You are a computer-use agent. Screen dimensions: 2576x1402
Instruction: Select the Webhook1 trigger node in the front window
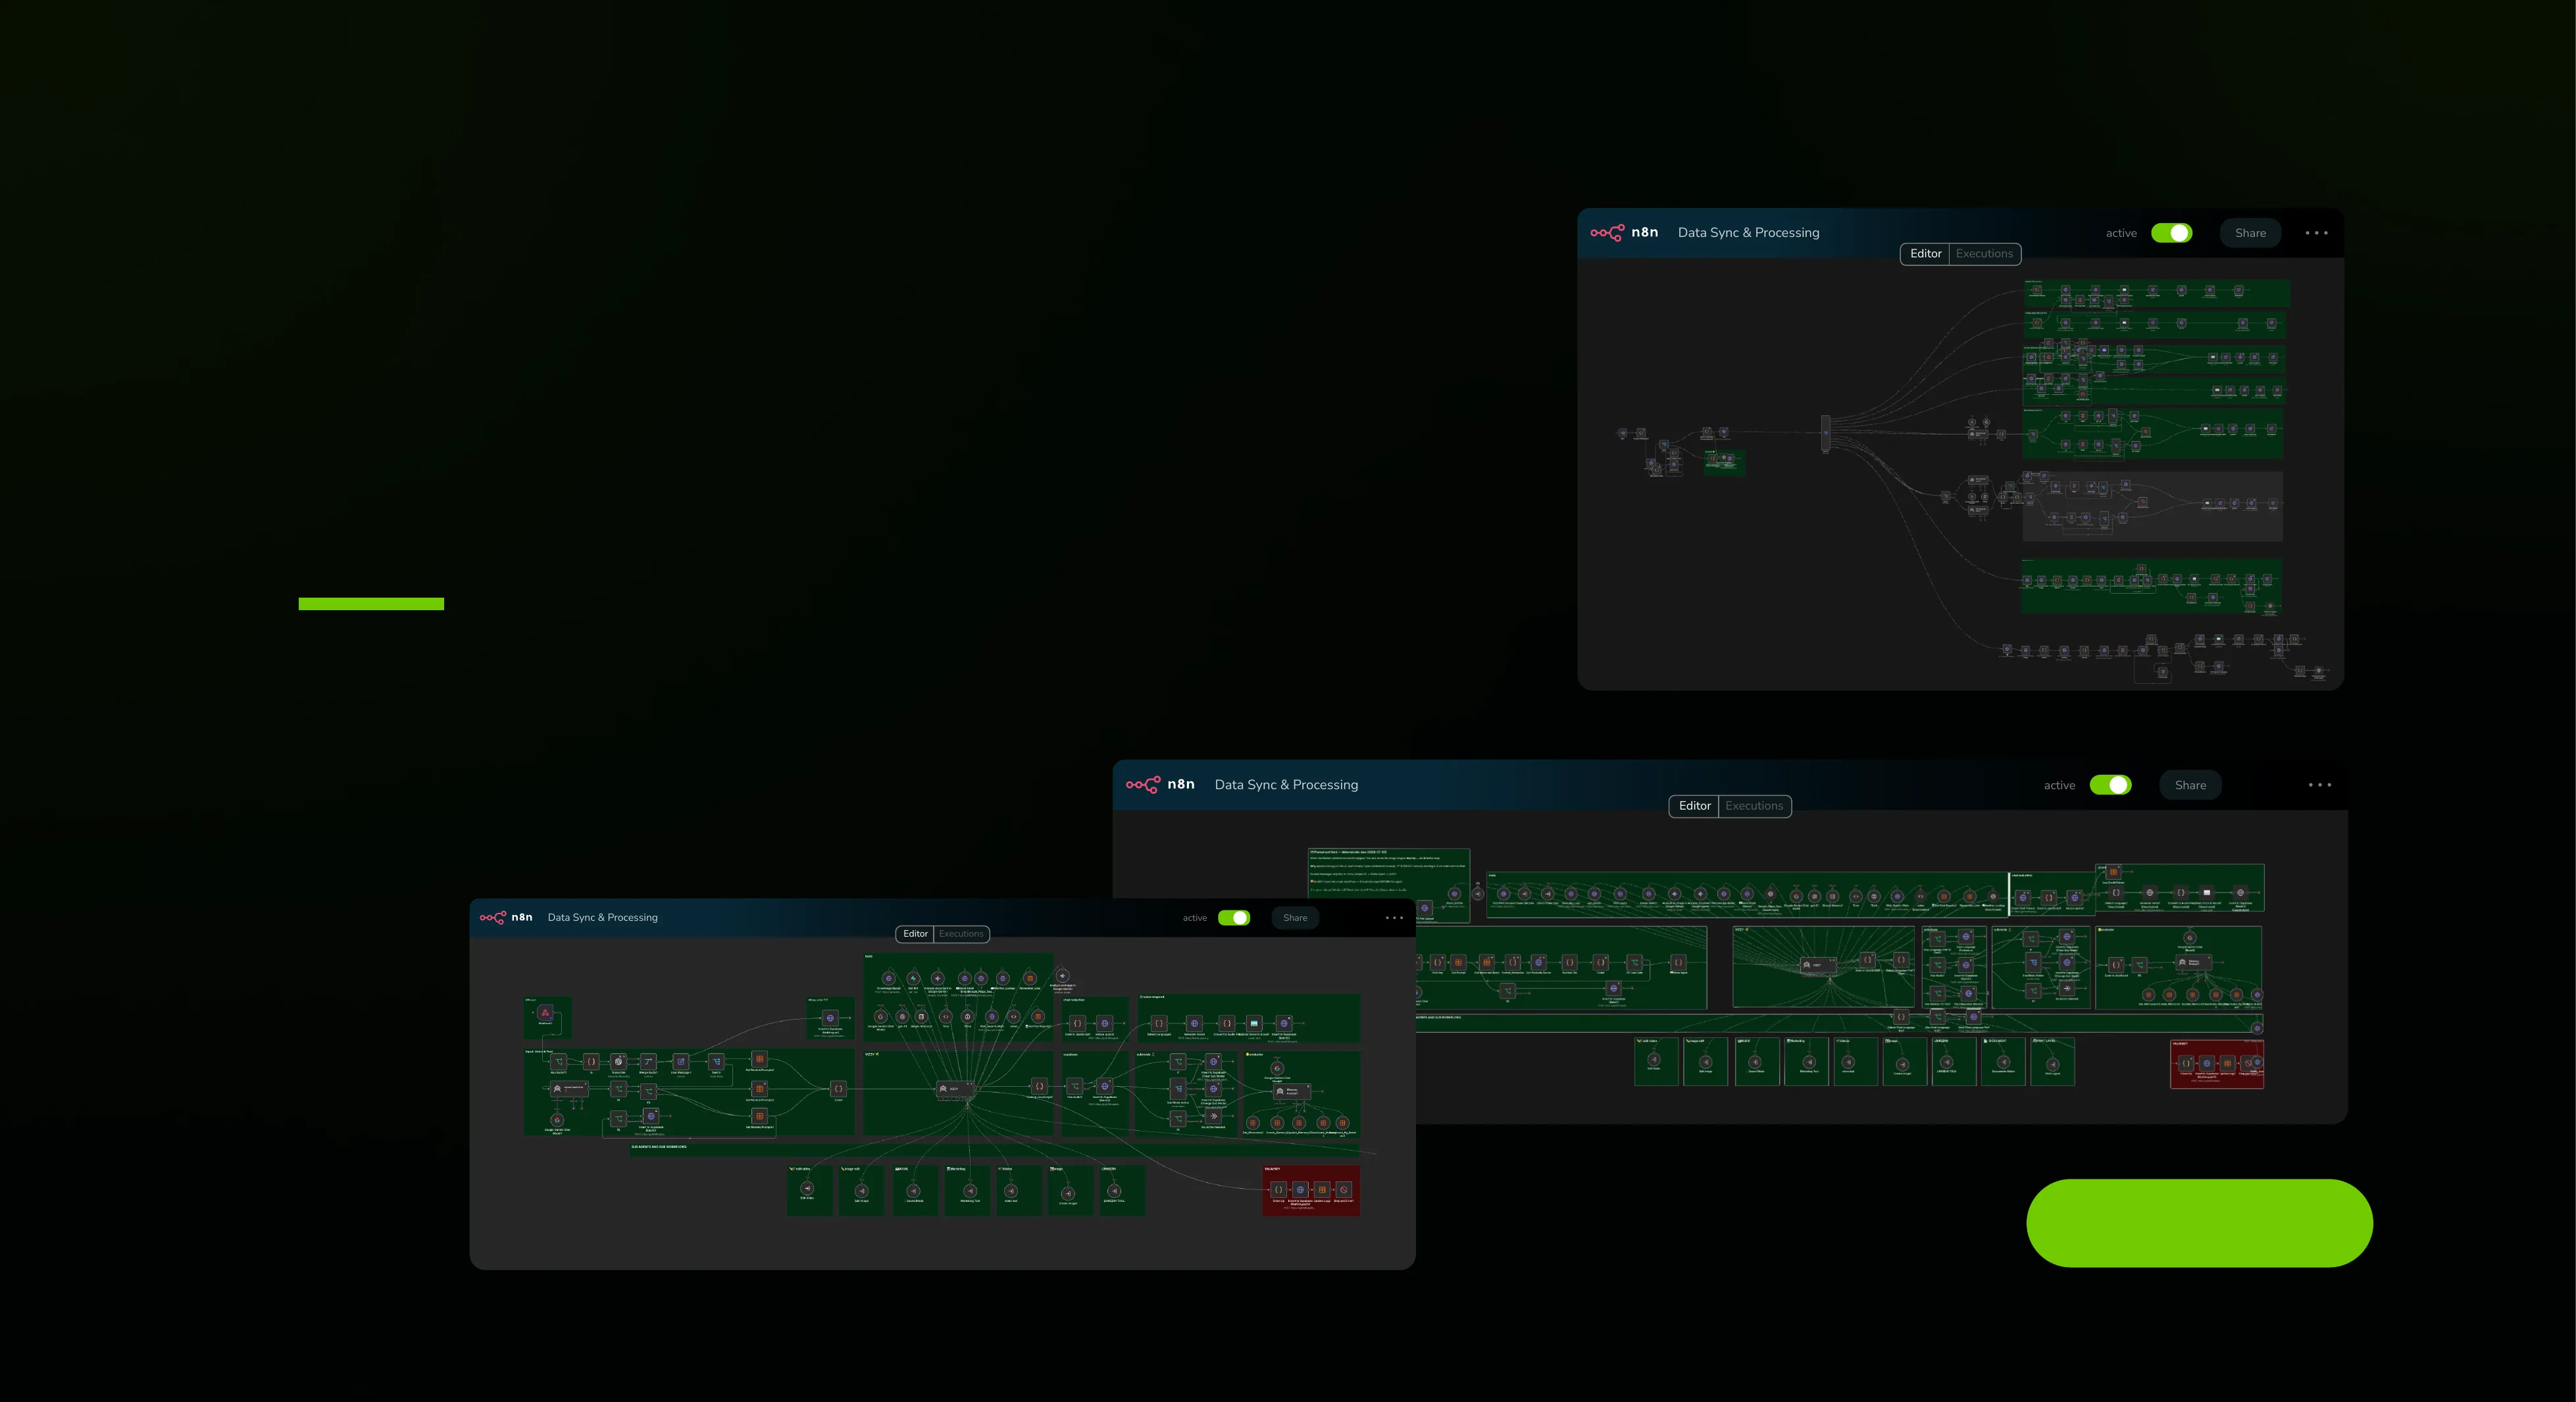click(x=545, y=1013)
